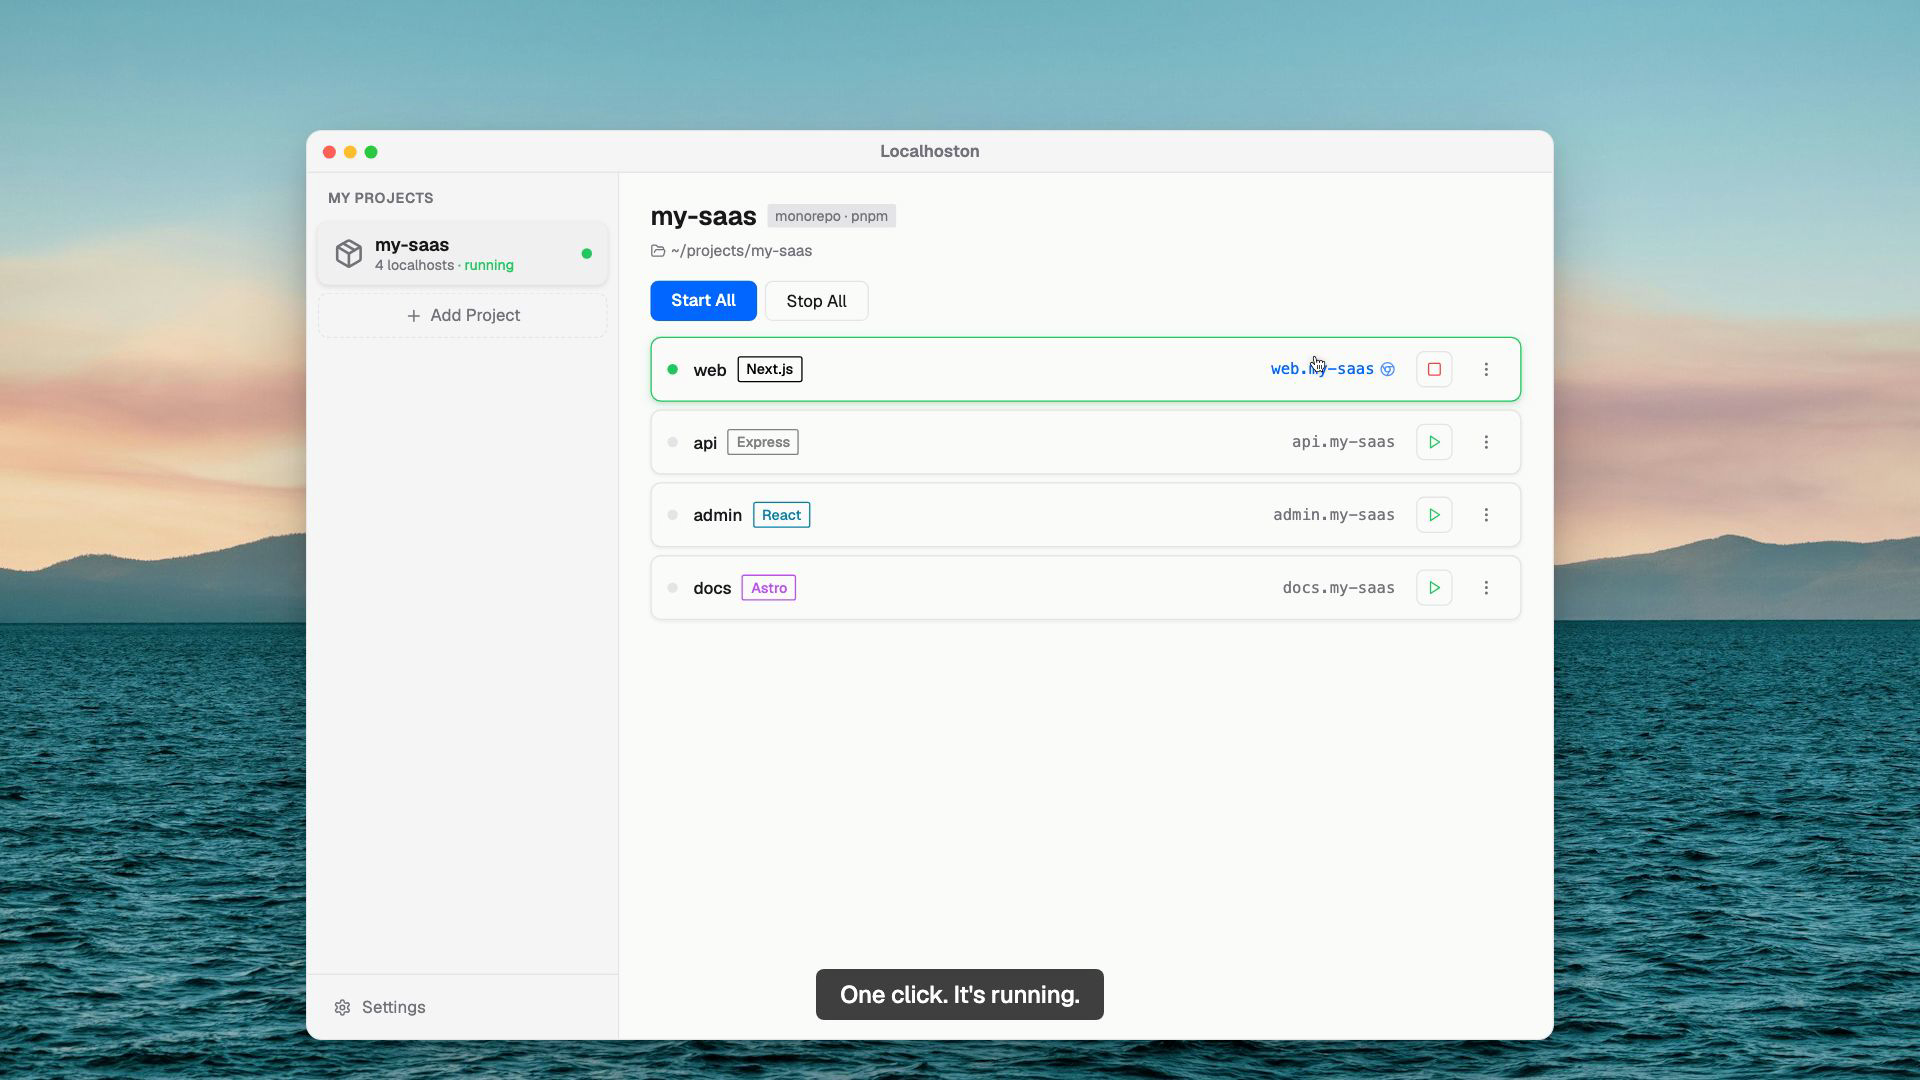The width and height of the screenshot is (1920, 1080).
Task: Start the docs Astro server
Action: [1433, 588]
